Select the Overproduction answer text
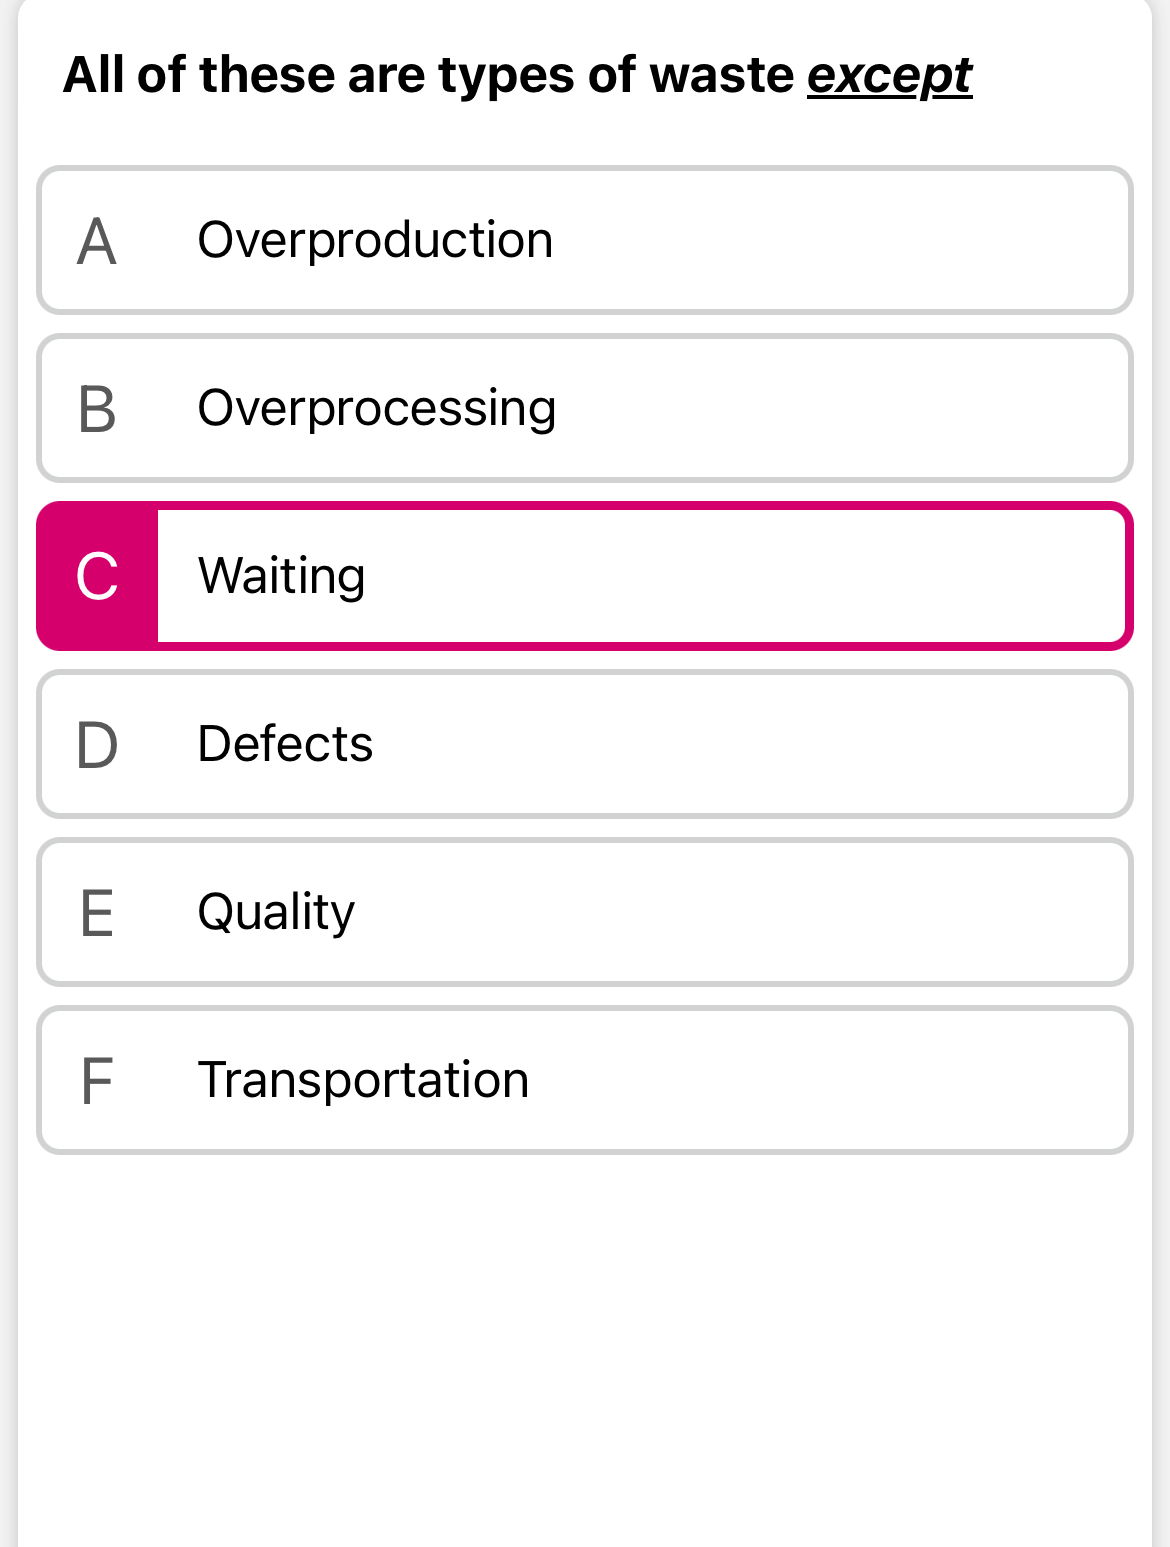Screen dimensions: 1170x1547 (375, 240)
